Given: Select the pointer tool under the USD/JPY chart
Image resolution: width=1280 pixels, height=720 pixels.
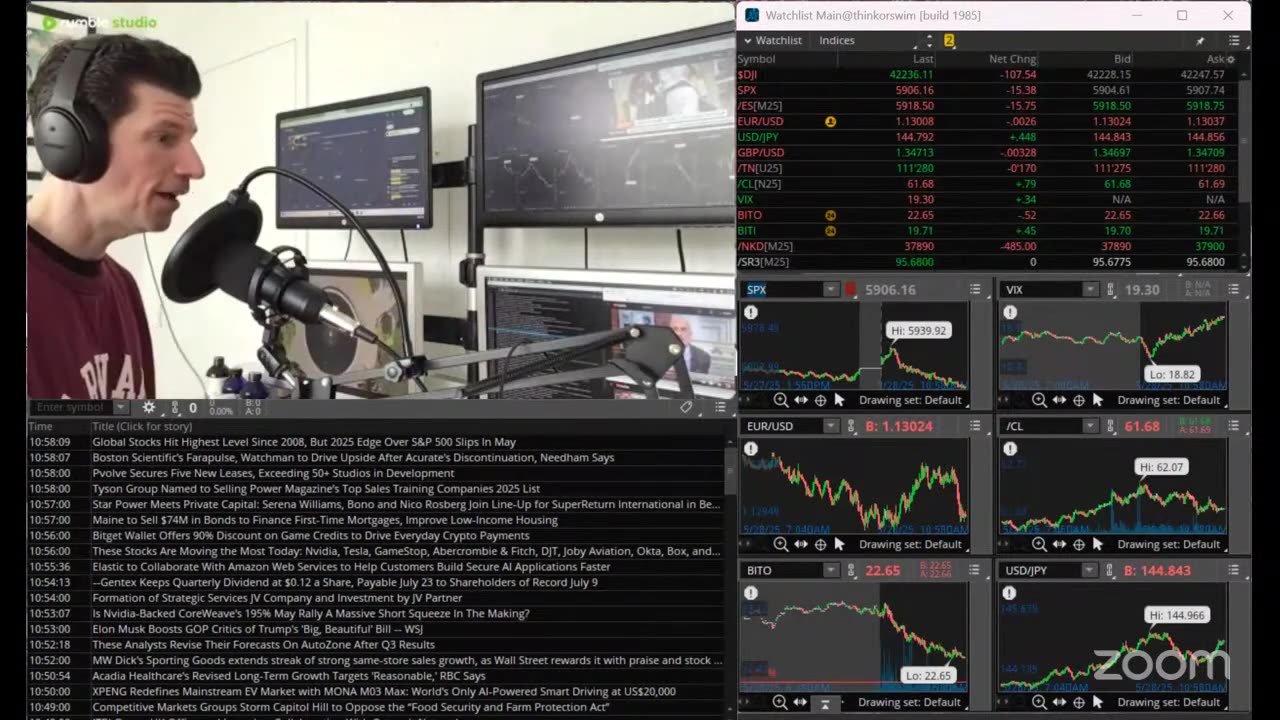Looking at the screenshot, I should (1097, 702).
